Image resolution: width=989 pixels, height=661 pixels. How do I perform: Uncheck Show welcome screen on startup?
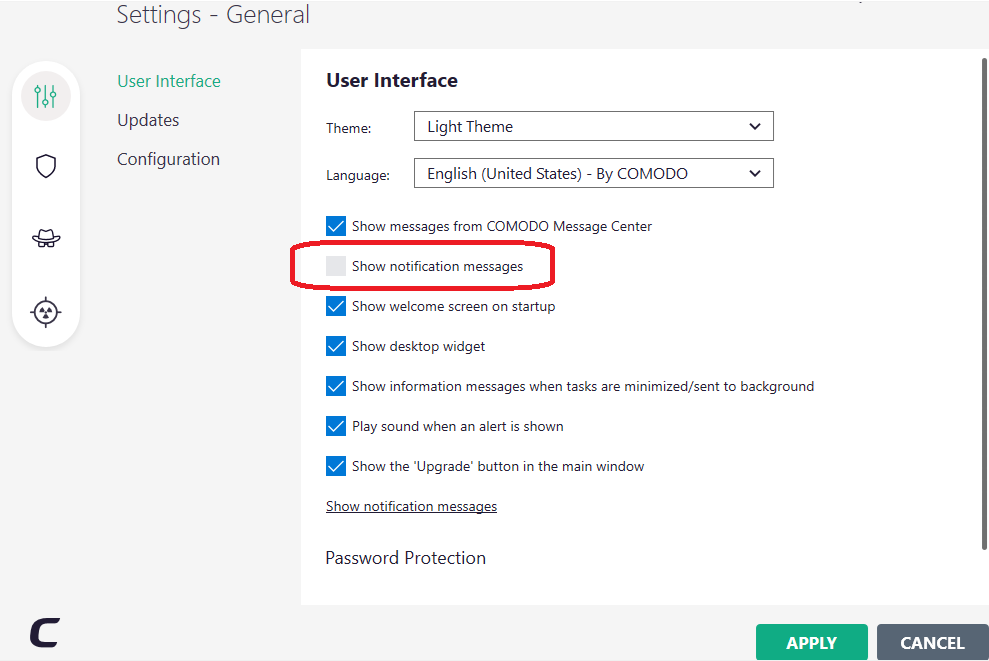[336, 306]
